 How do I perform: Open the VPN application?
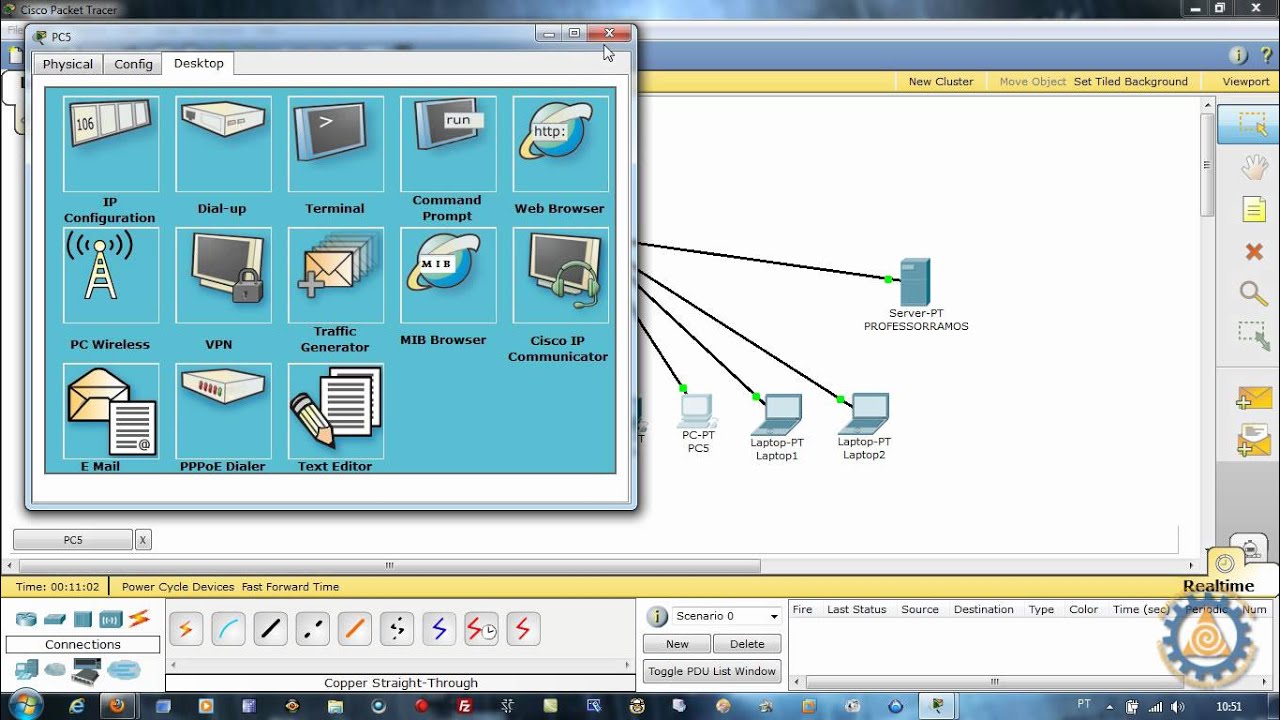[x=223, y=276]
